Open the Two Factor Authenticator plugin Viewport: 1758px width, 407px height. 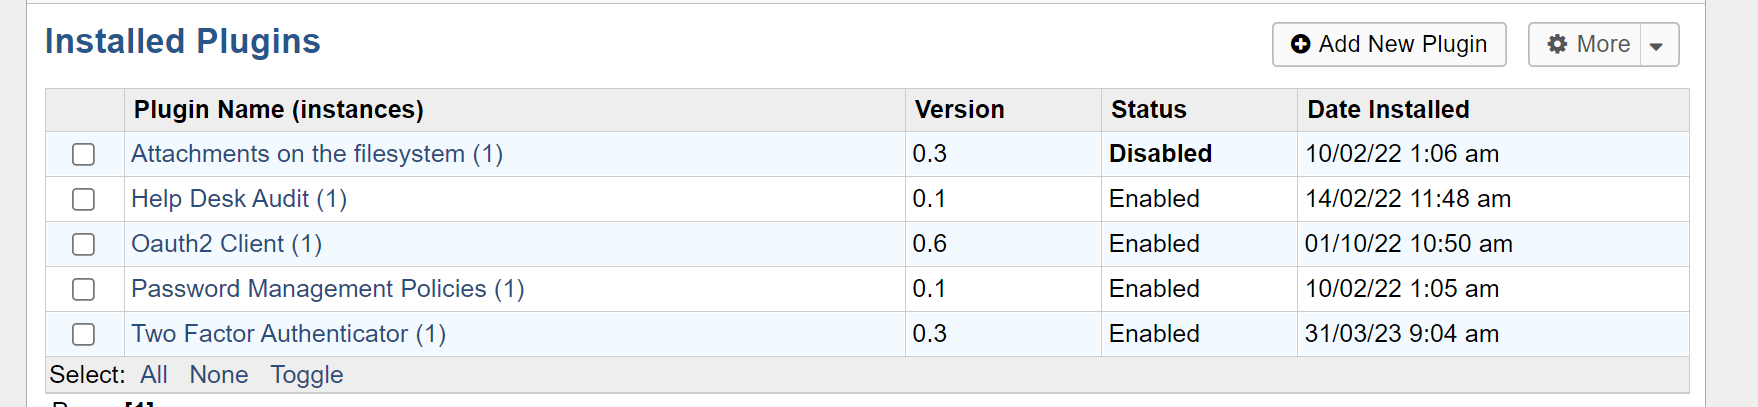288,334
